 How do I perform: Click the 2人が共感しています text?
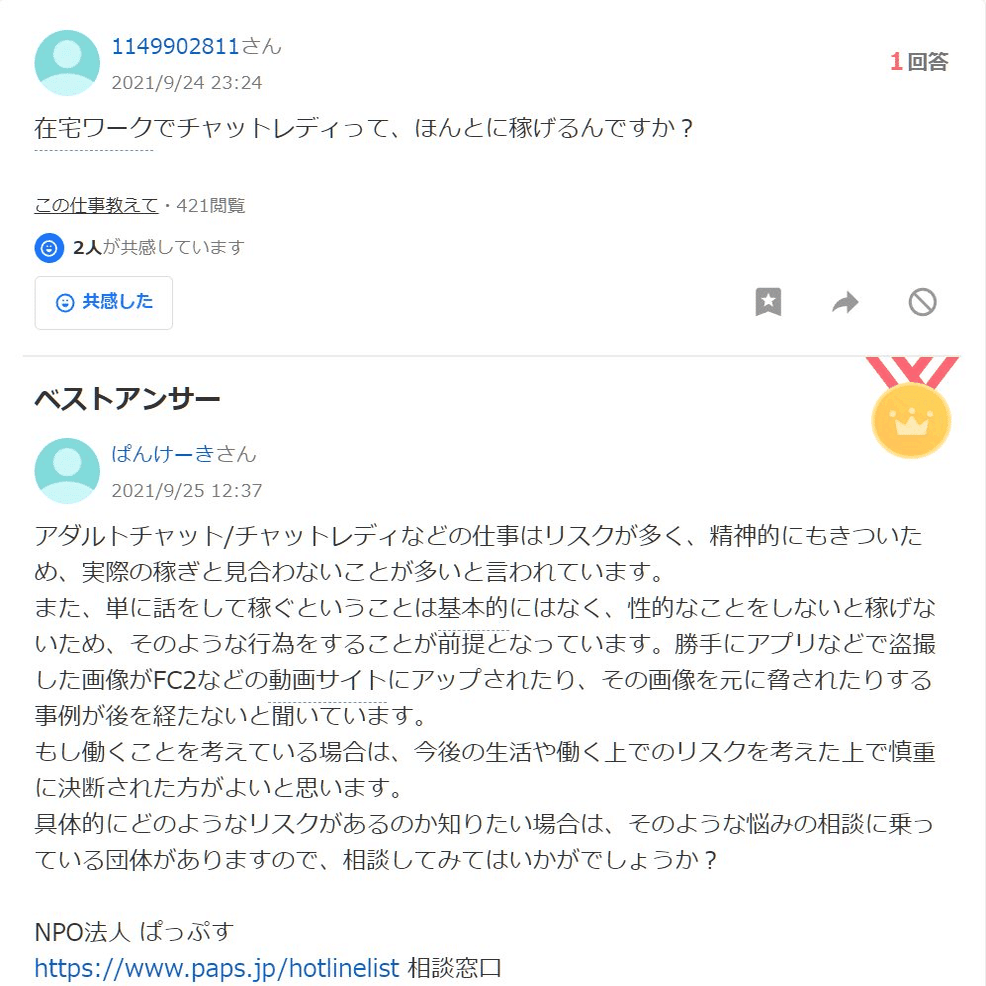tap(159, 248)
